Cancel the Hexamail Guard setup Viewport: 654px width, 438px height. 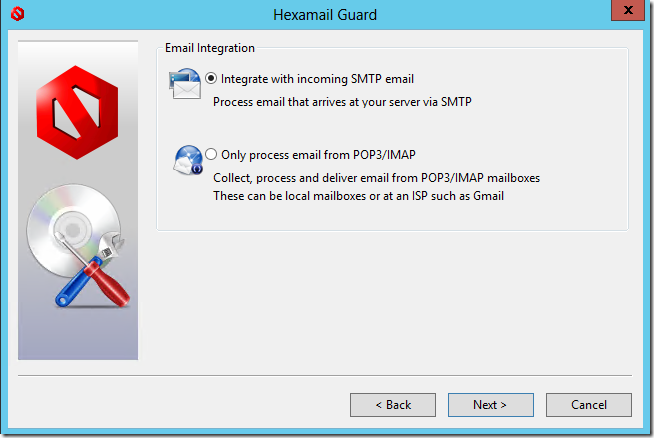589,405
